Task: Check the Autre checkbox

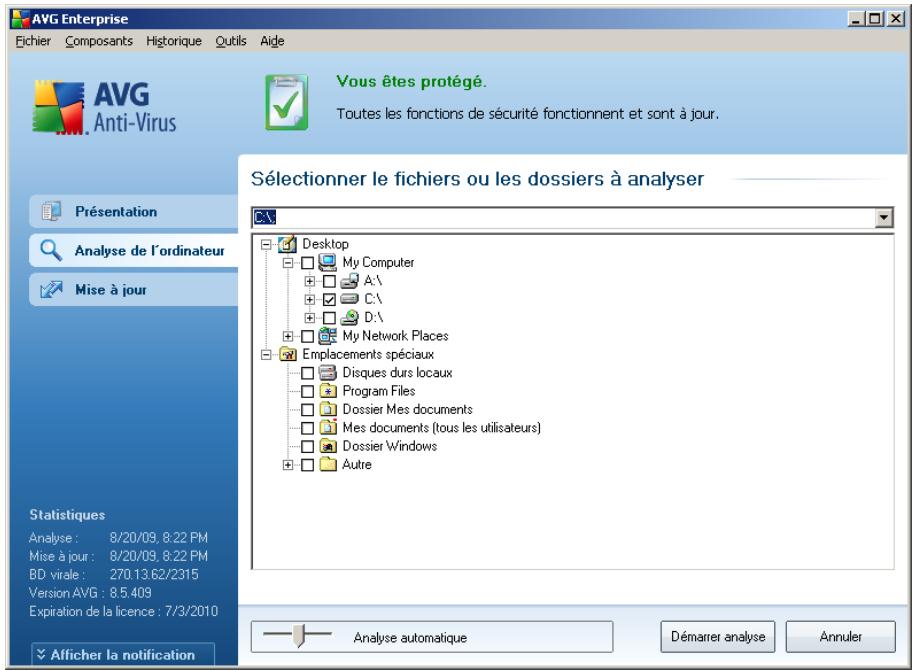Action: 307,465
